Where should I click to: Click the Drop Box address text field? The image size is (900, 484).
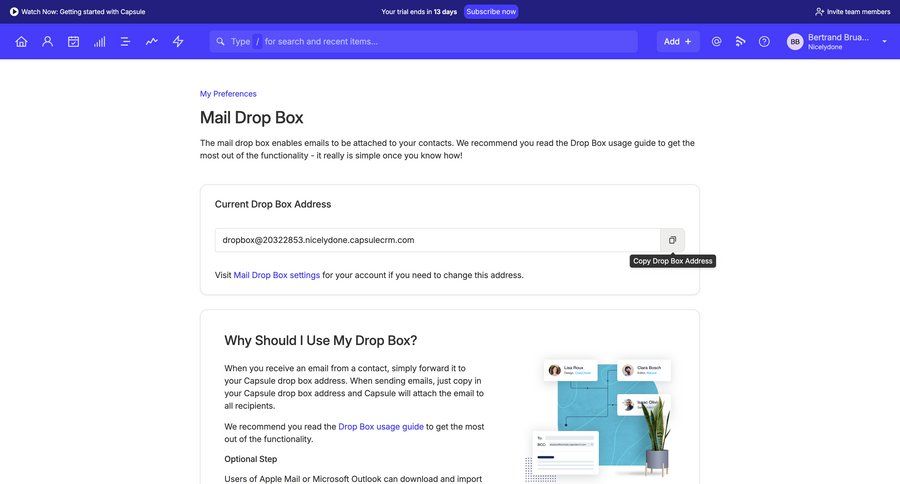click(x=437, y=240)
